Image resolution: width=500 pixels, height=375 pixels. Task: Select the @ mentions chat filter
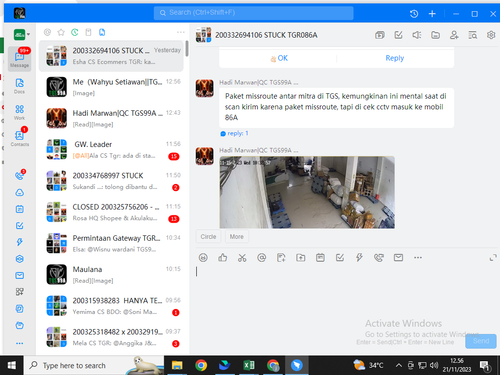47,32
